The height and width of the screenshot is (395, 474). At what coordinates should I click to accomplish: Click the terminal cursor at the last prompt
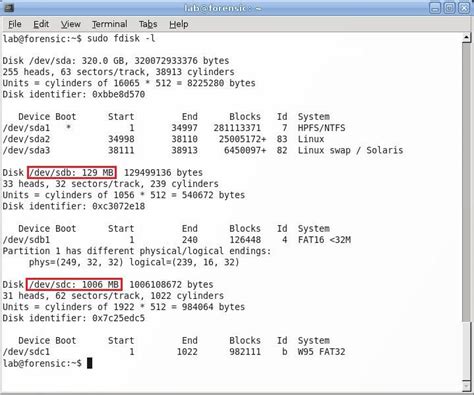[x=89, y=363]
